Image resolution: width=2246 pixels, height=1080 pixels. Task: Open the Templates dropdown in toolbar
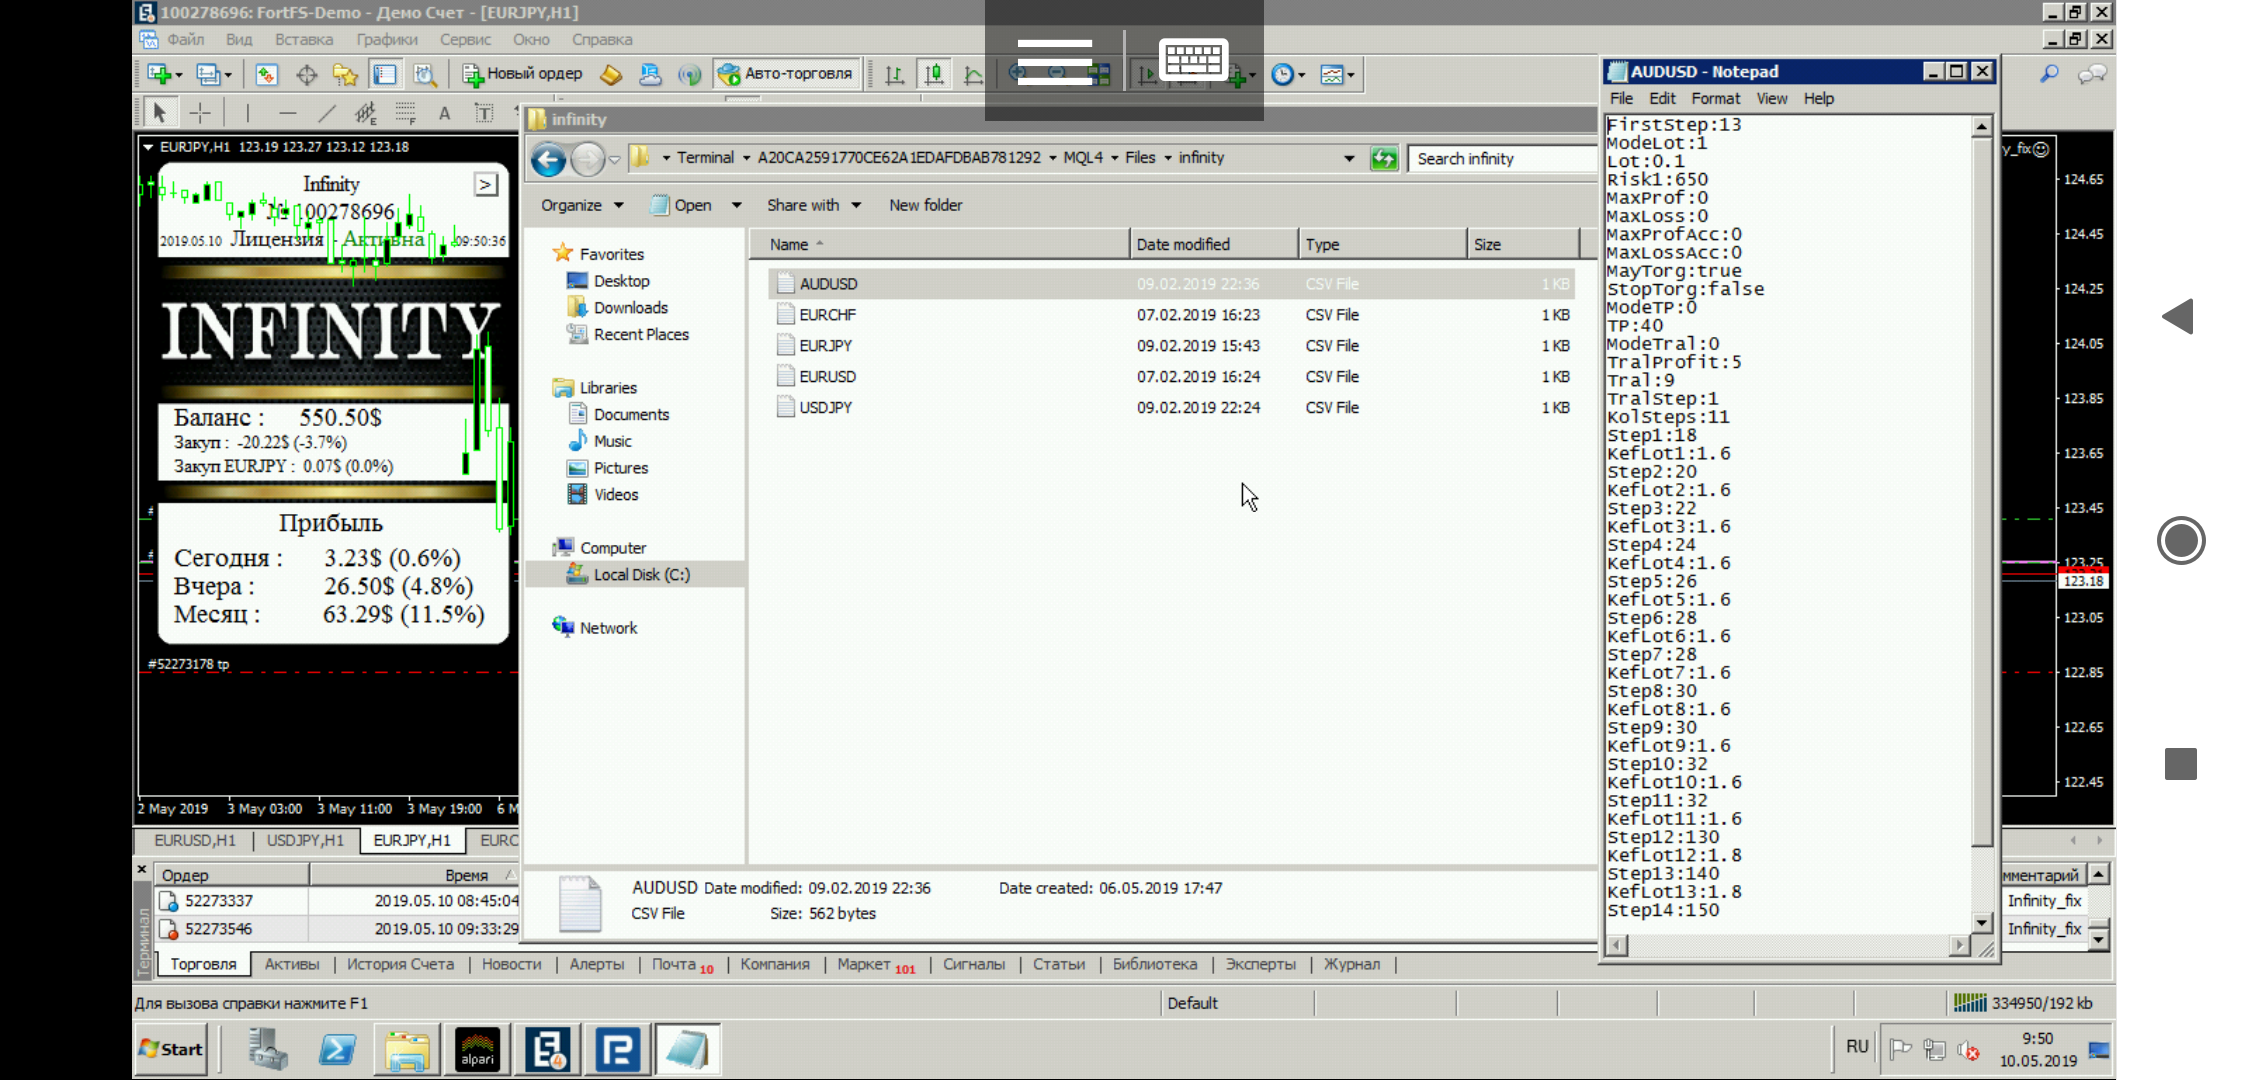pos(1337,74)
